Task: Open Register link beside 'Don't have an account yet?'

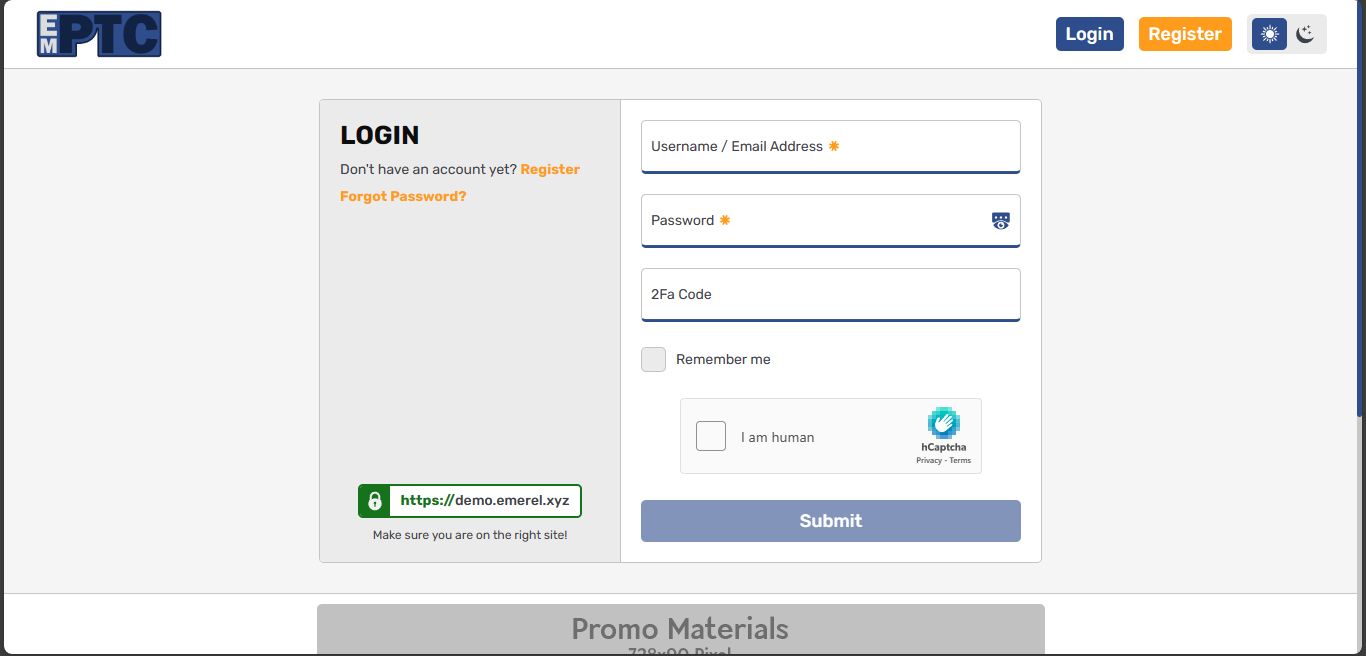Action: 550,170
